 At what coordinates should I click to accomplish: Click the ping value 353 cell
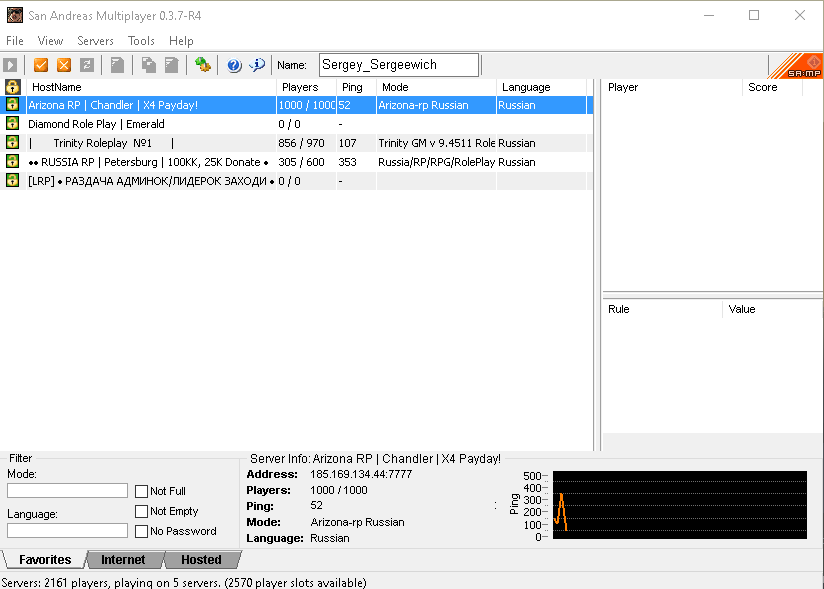click(x=356, y=162)
